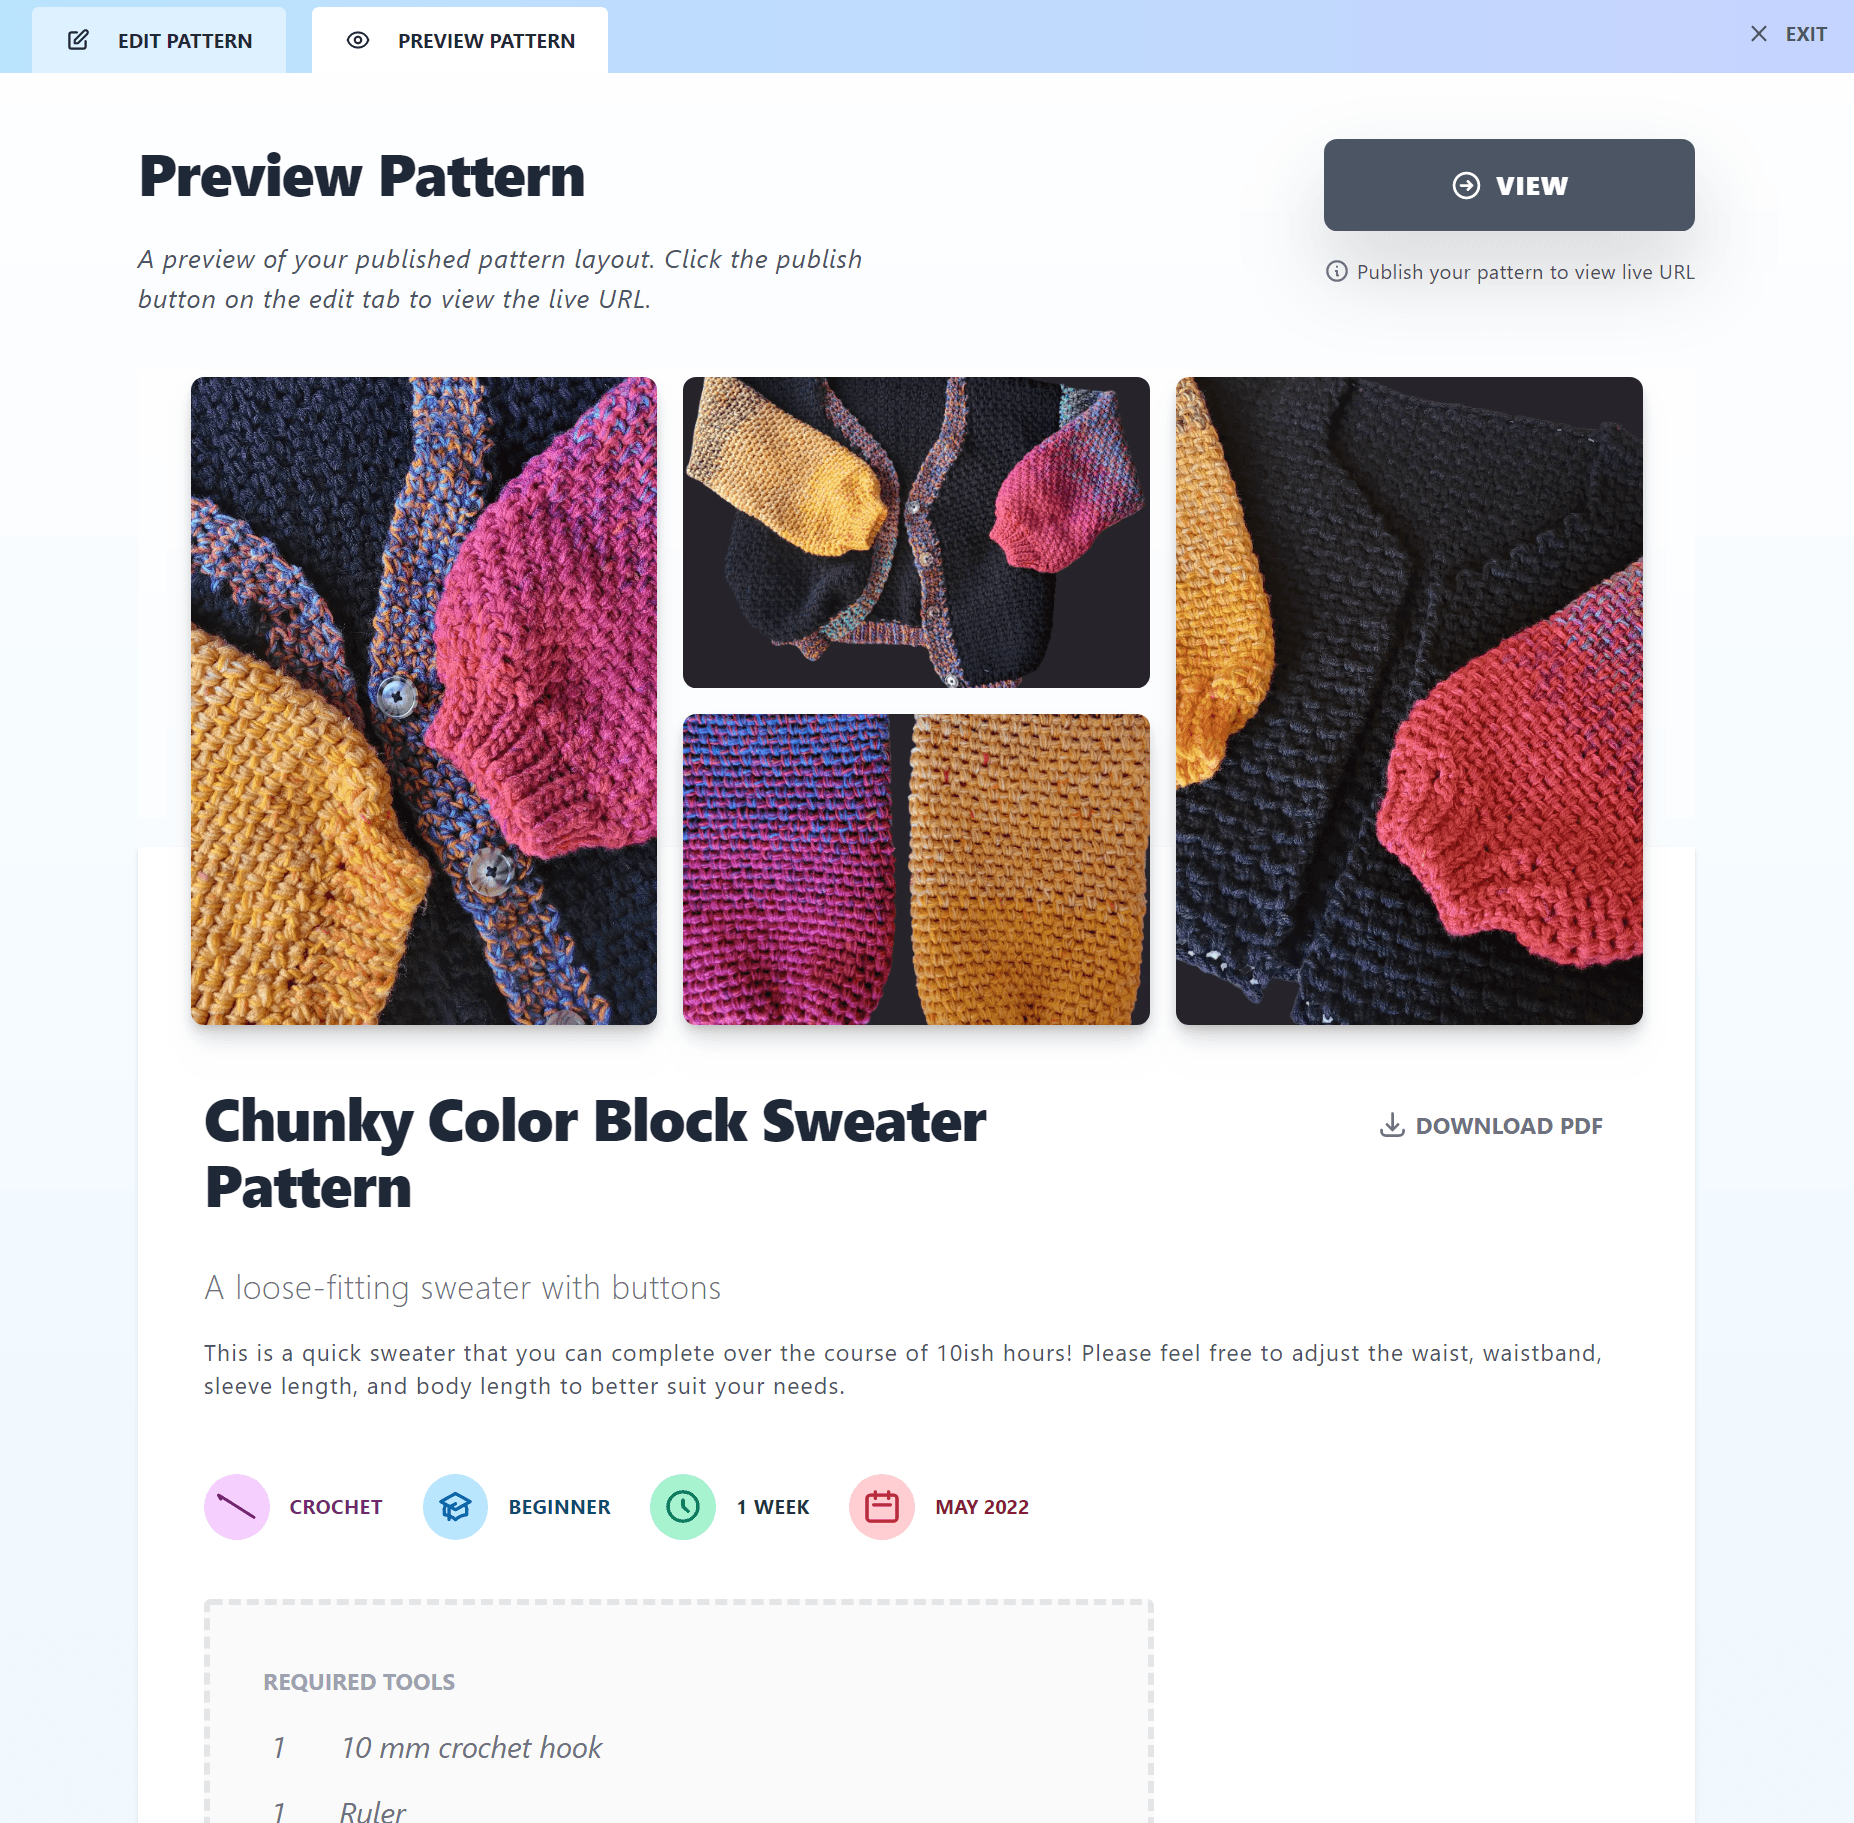Click the clock icon next to 1 Week
Viewport: 1854px width, 1823px height.
point(683,1507)
